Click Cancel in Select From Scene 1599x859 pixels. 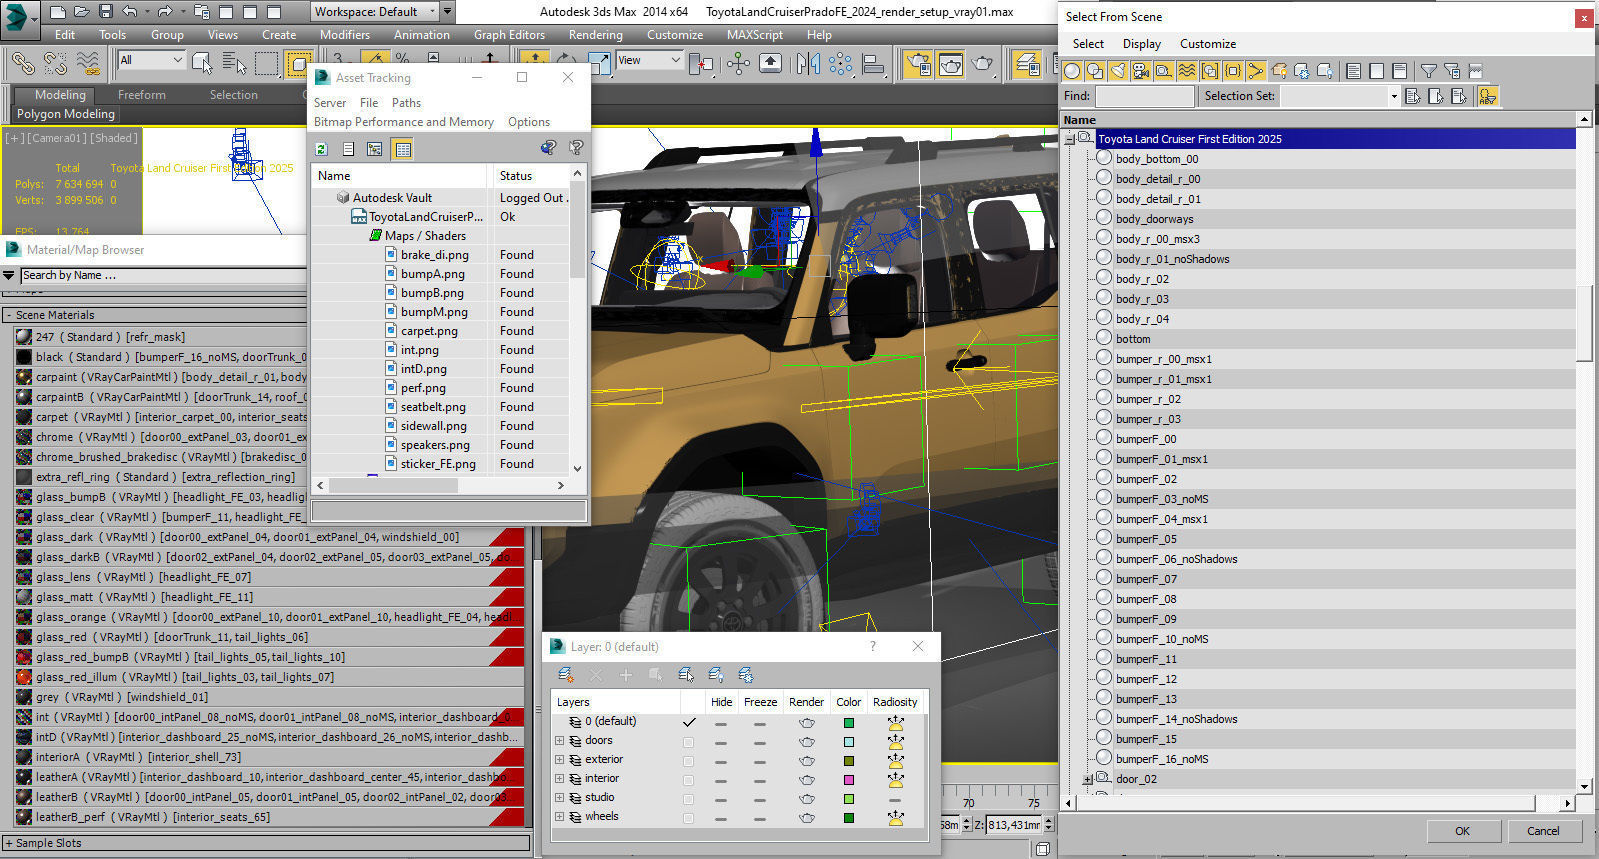pyautogui.click(x=1543, y=831)
